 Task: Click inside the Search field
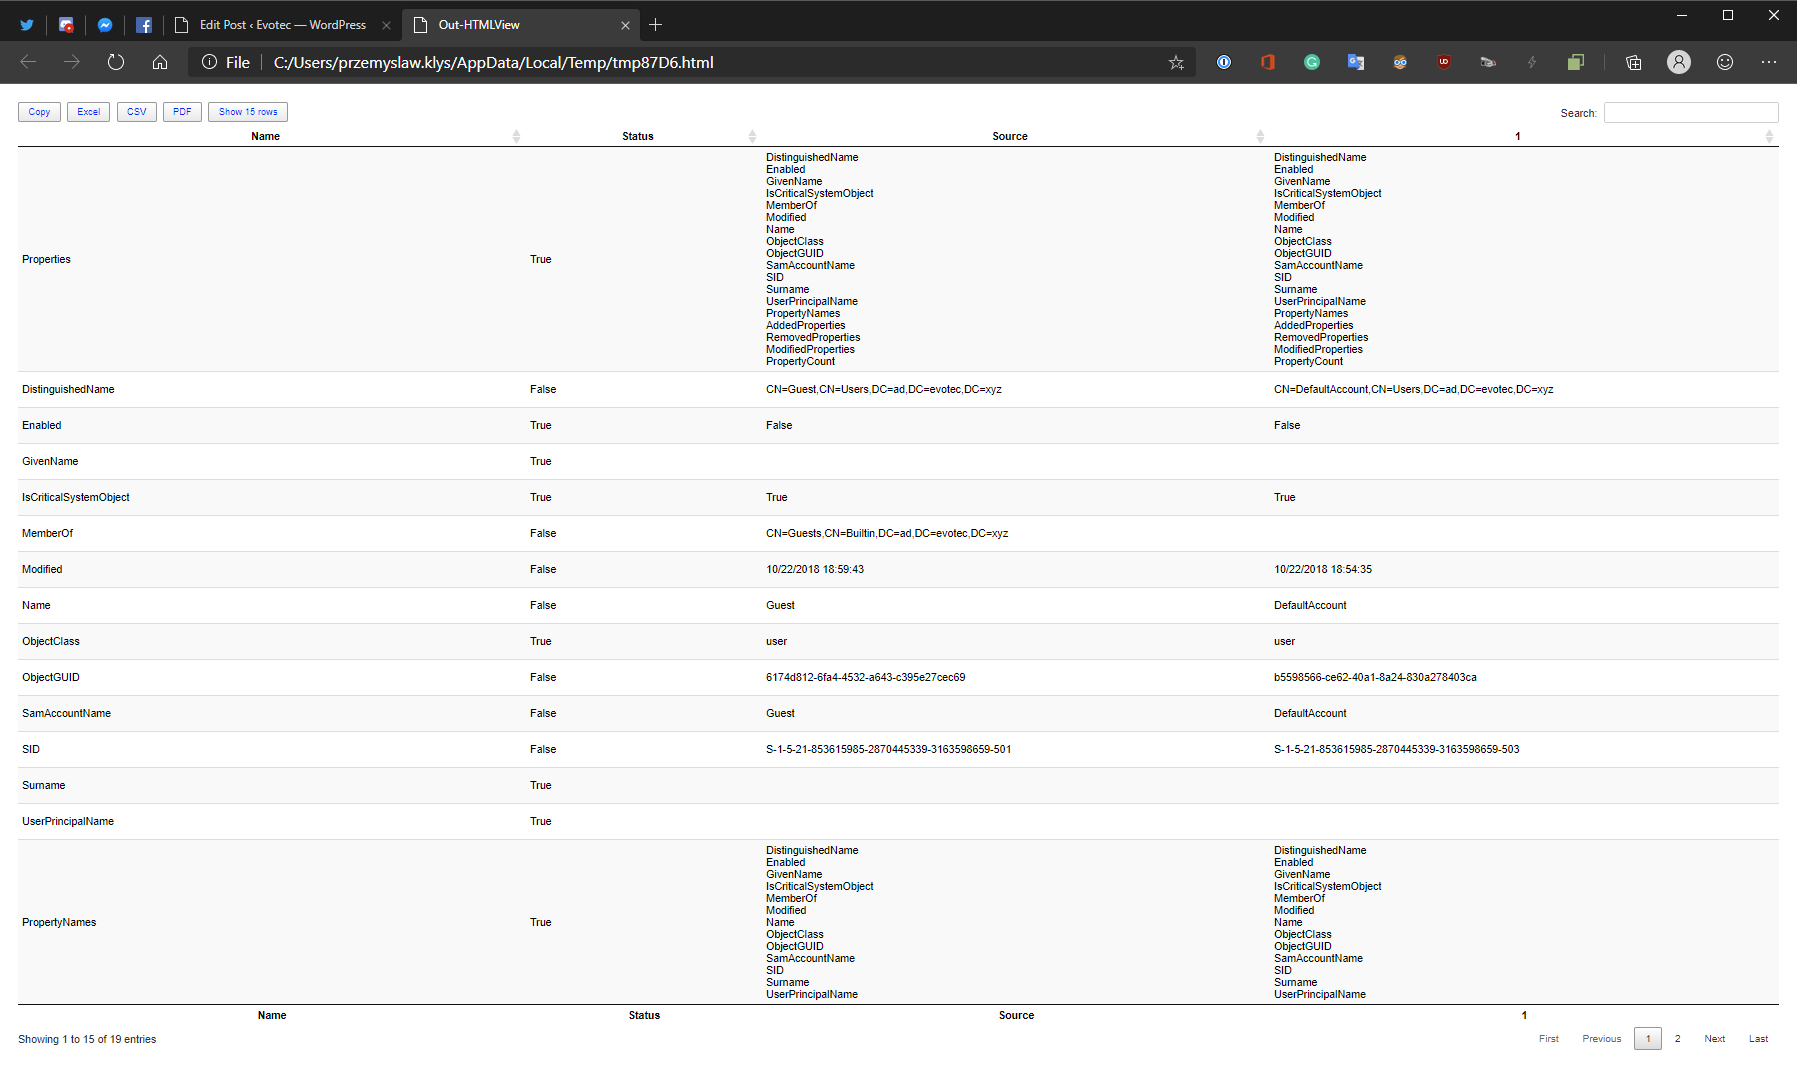tap(1690, 112)
